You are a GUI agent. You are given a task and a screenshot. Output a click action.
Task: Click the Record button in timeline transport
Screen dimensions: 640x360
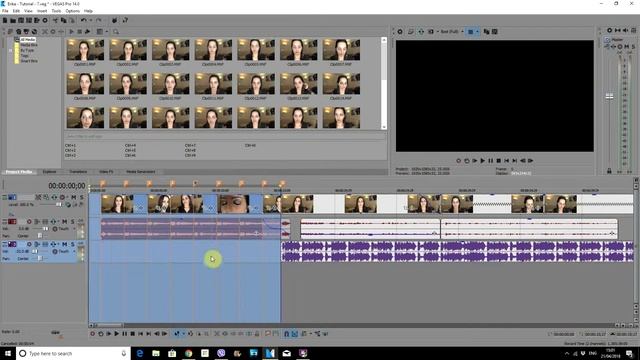(93, 334)
